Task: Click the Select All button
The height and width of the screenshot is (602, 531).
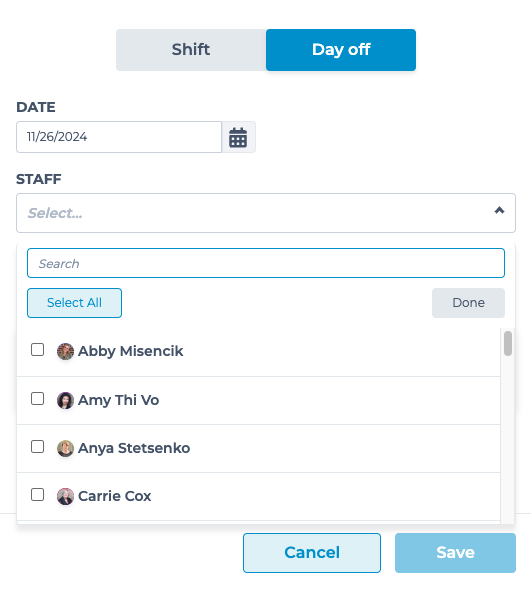Action: coord(74,303)
